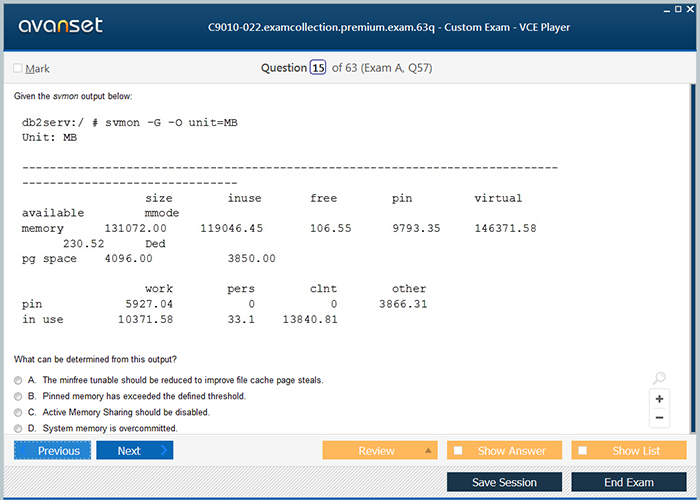Advance with the Next button
This screenshot has width=700, height=500.
pyautogui.click(x=134, y=451)
